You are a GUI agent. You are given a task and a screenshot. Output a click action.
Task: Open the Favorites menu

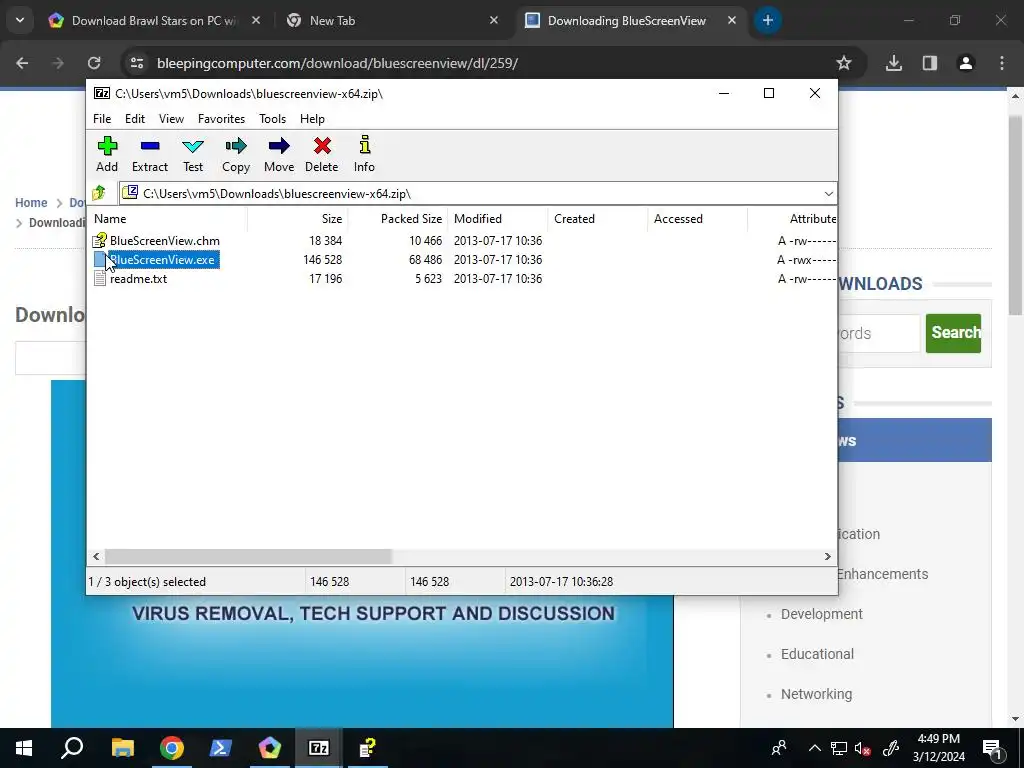tap(221, 119)
